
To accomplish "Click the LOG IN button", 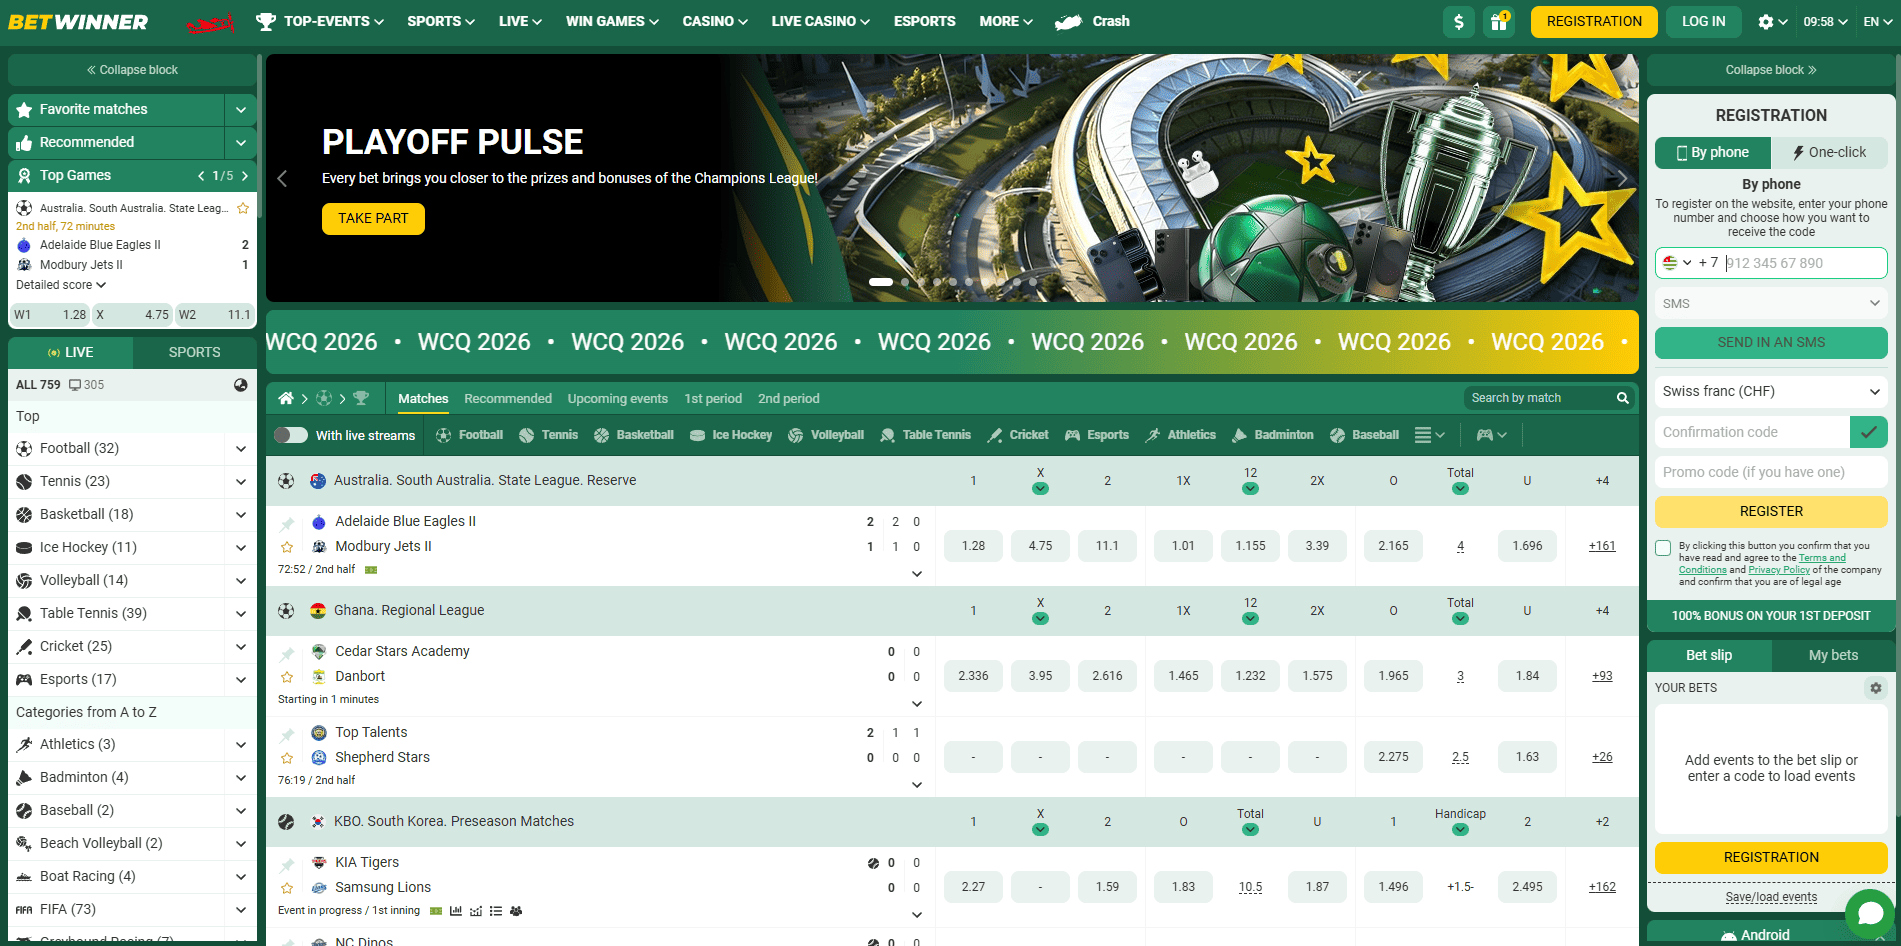I will pyautogui.click(x=1703, y=21).
